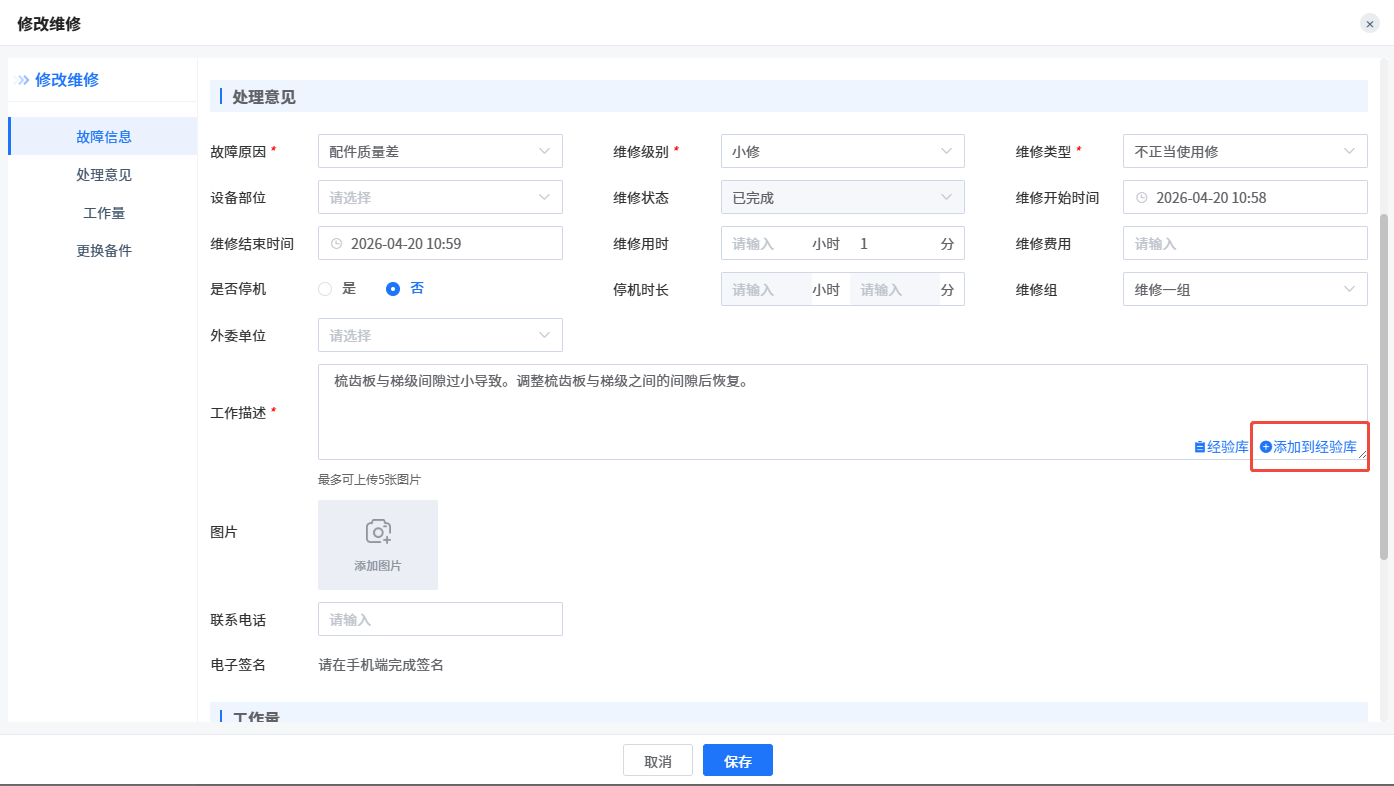Click the 维修用时 hours input
Viewport: 1394px width, 786px height.
pos(766,243)
